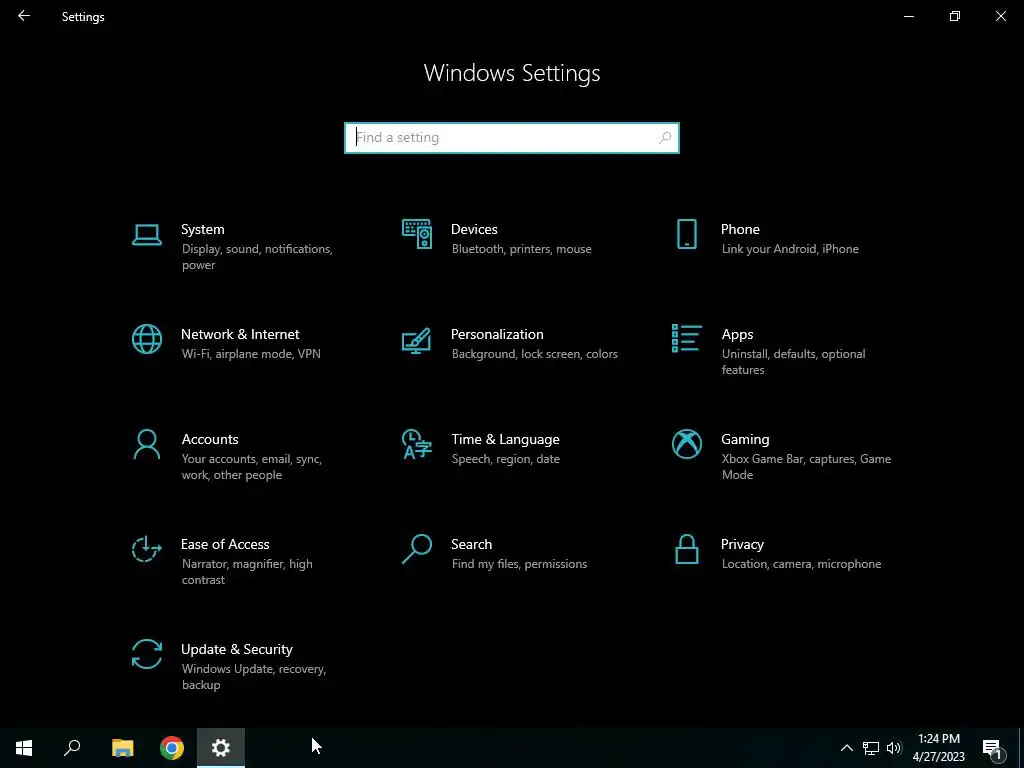Viewport: 1024px width, 768px height.
Task: Select the Devices heading
Action: 474,229
